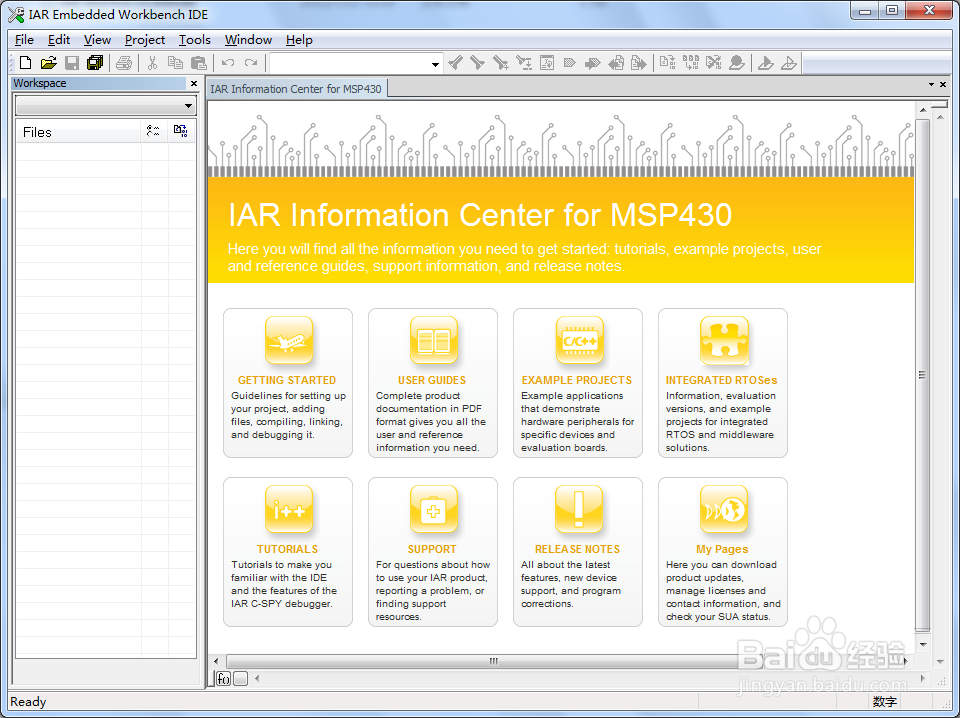Viewport: 960px width, 718px height.
Task: Click in the quick search input field
Action: 350,64
